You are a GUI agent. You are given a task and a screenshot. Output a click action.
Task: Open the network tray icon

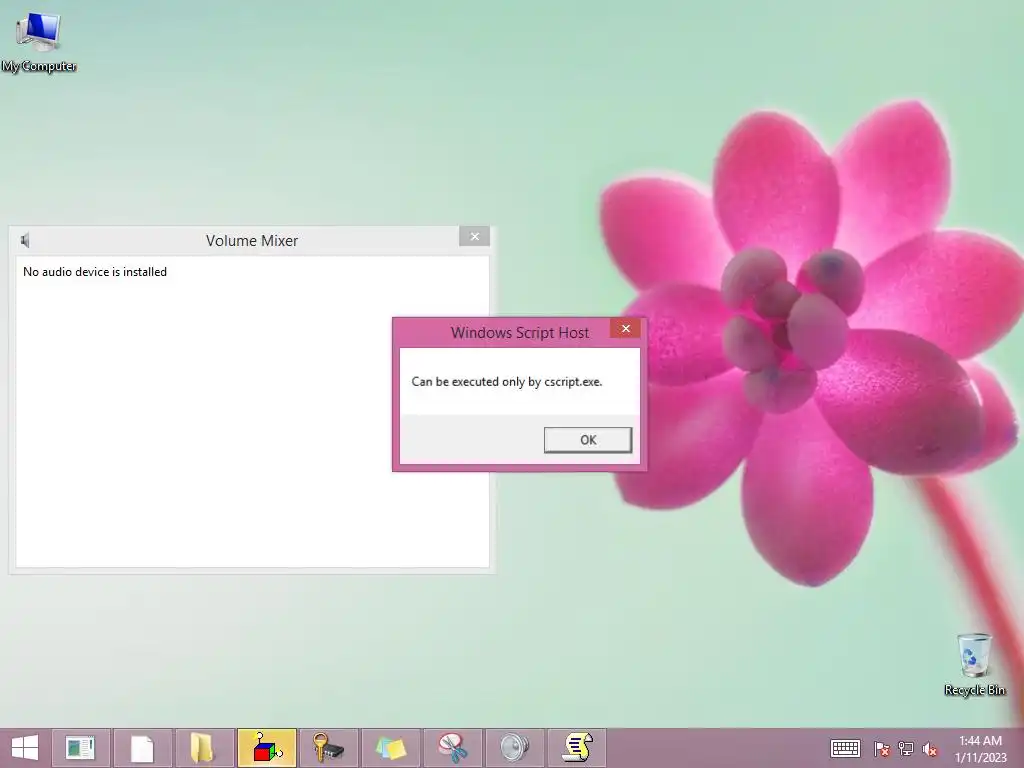tap(906, 749)
